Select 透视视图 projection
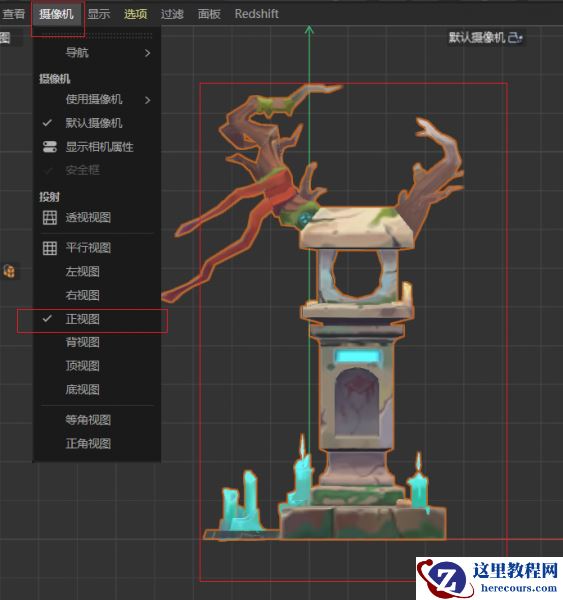This screenshot has width=563, height=600. pos(97,217)
